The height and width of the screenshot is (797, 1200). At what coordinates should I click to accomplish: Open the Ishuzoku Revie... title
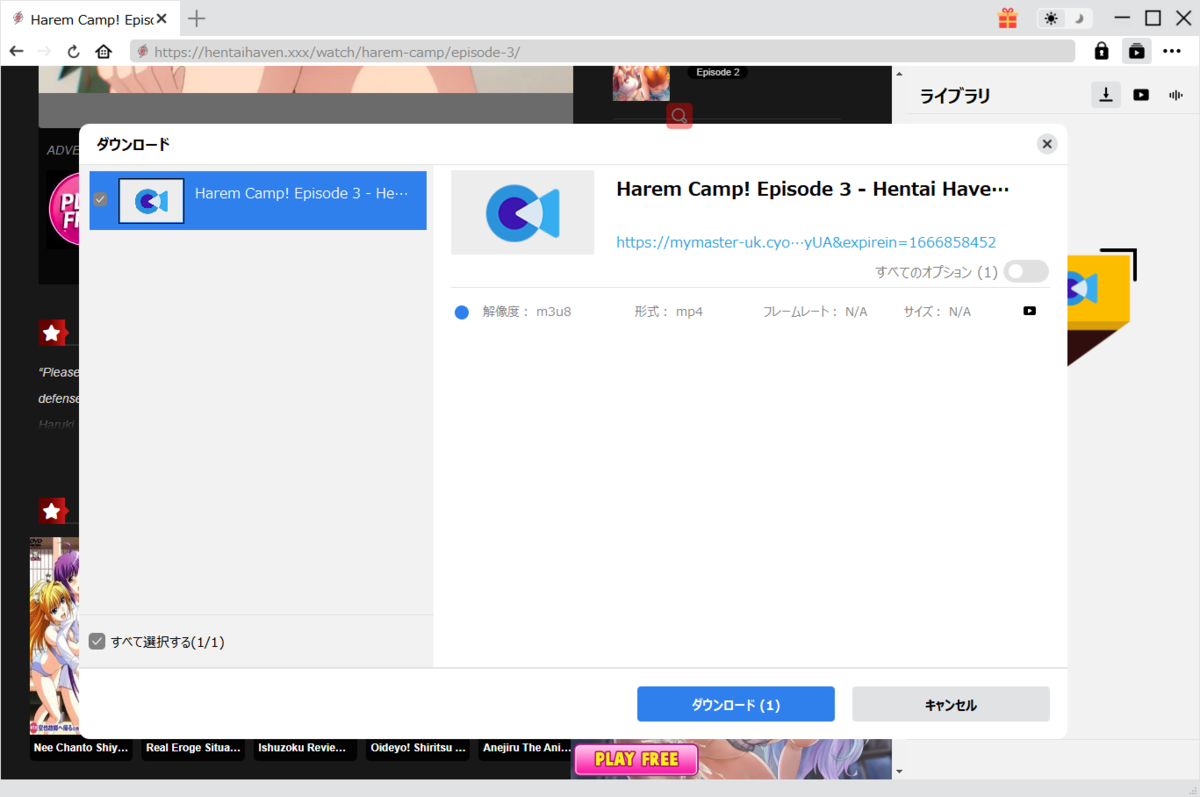coord(302,748)
